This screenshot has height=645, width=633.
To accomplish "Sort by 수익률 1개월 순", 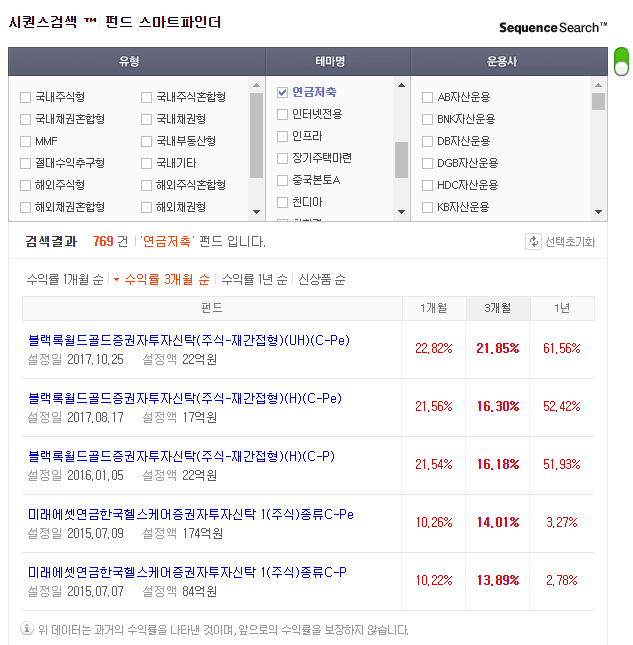I will (65, 279).
